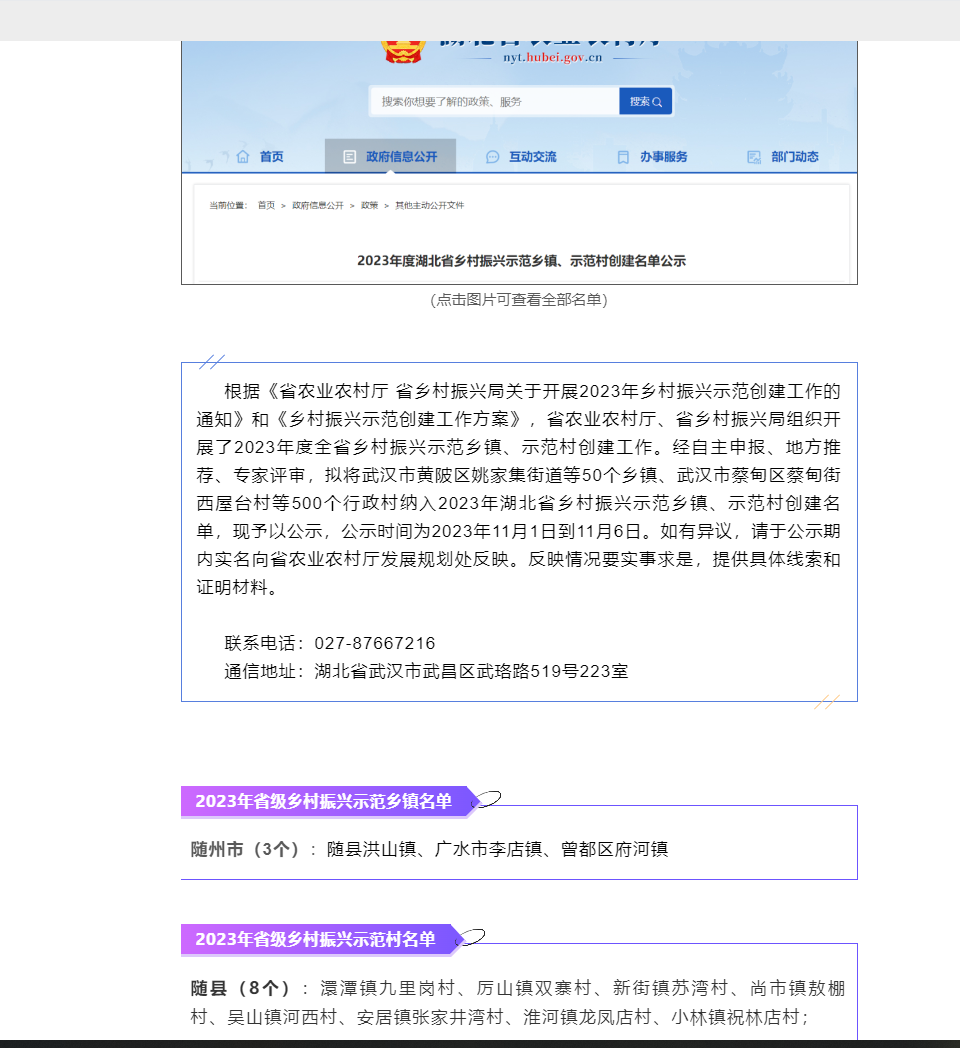Click the search input field for policies
The width and height of the screenshot is (960, 1048).
[495, 102]
